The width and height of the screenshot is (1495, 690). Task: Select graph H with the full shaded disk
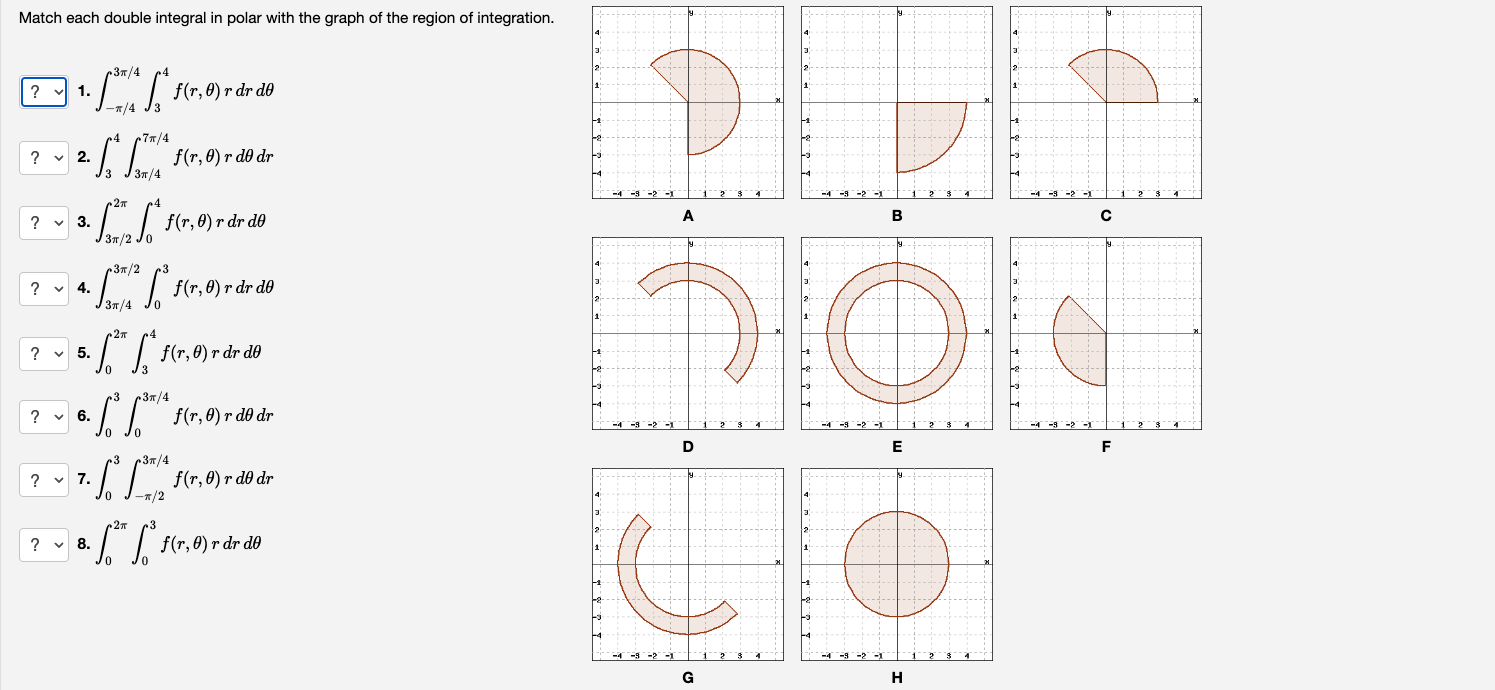pos(896,563)
